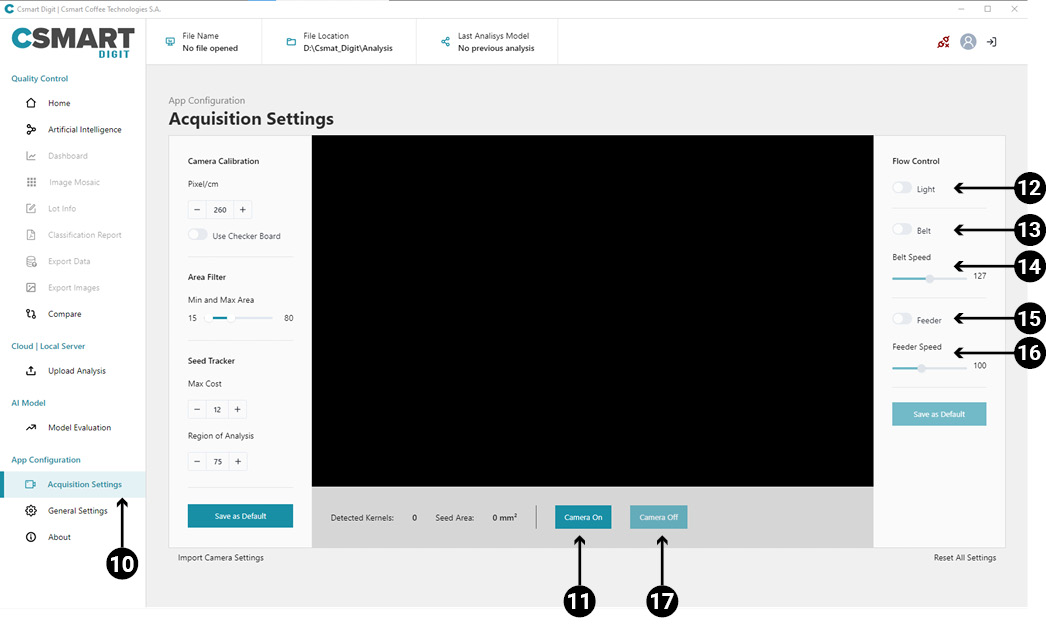Viewport: 1046px width, 624px height.
Task: Enable the Feeder toggle
Action: [902, 319]
